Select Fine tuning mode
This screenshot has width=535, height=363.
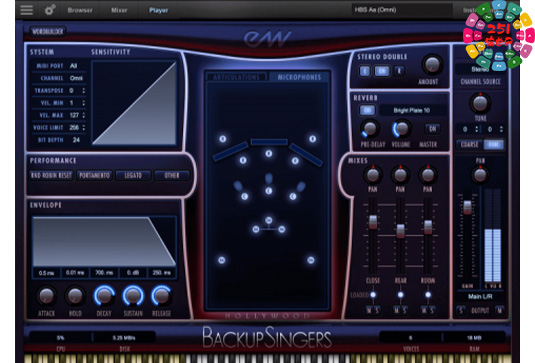(x=493, y=144)
